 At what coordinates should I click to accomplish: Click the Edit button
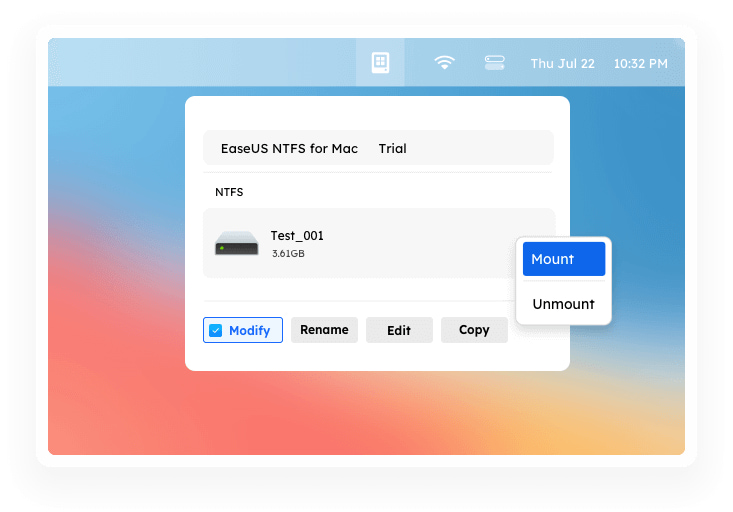click(399, 330)
